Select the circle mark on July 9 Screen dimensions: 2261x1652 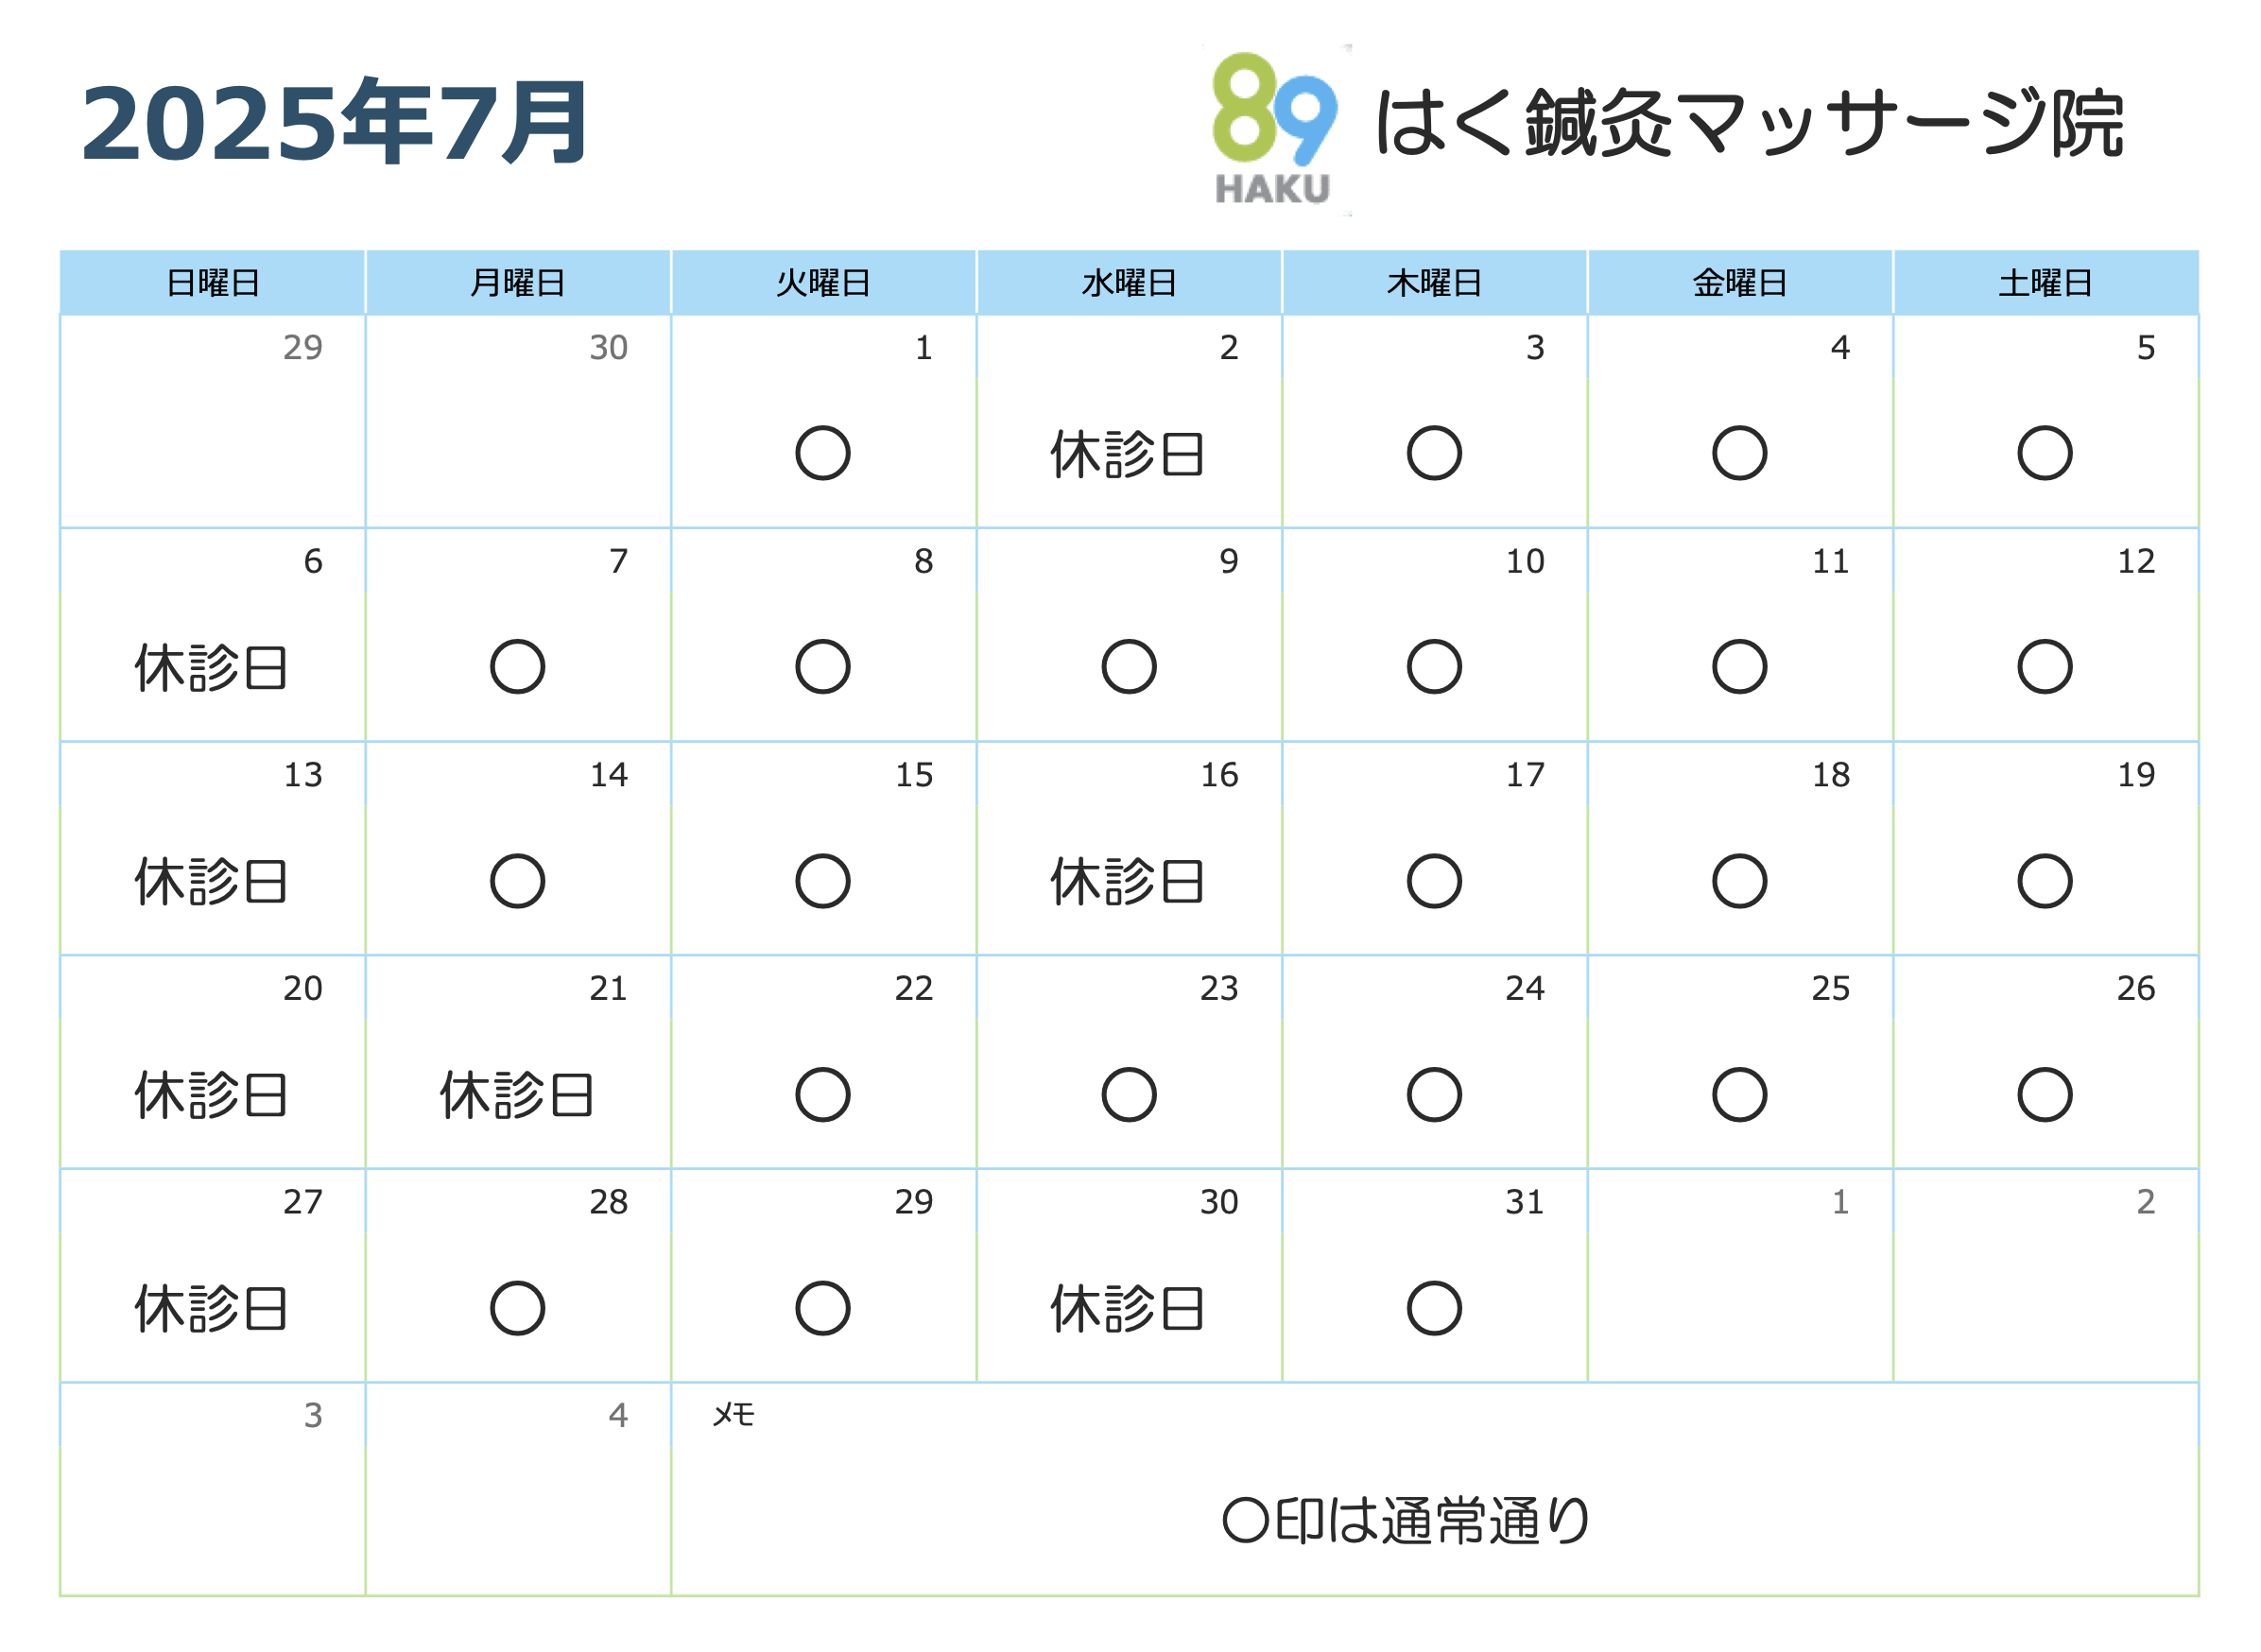pyautogui.click(x=1130, y=667)
